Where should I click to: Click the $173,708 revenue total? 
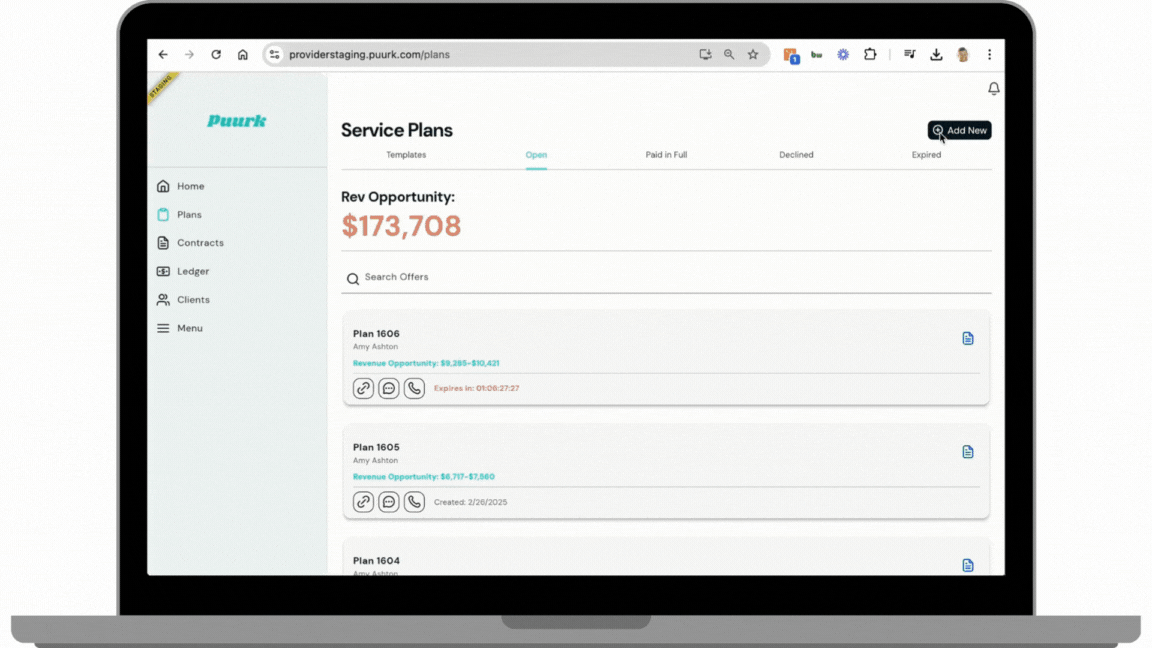point(401,226)
